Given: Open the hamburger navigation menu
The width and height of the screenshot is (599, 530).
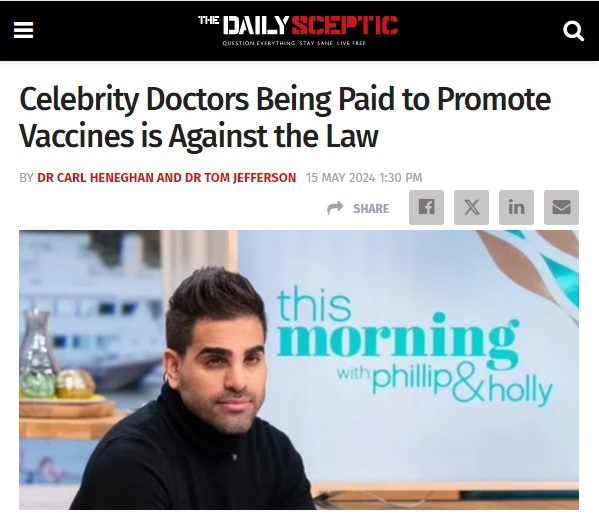Looking at the screenshot, I should [23, 30].
